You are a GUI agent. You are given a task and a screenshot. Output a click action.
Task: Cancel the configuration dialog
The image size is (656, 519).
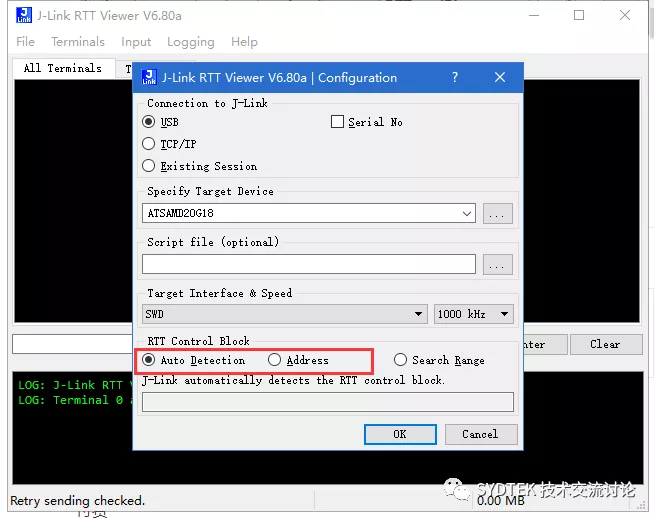[x=481, y=434]
